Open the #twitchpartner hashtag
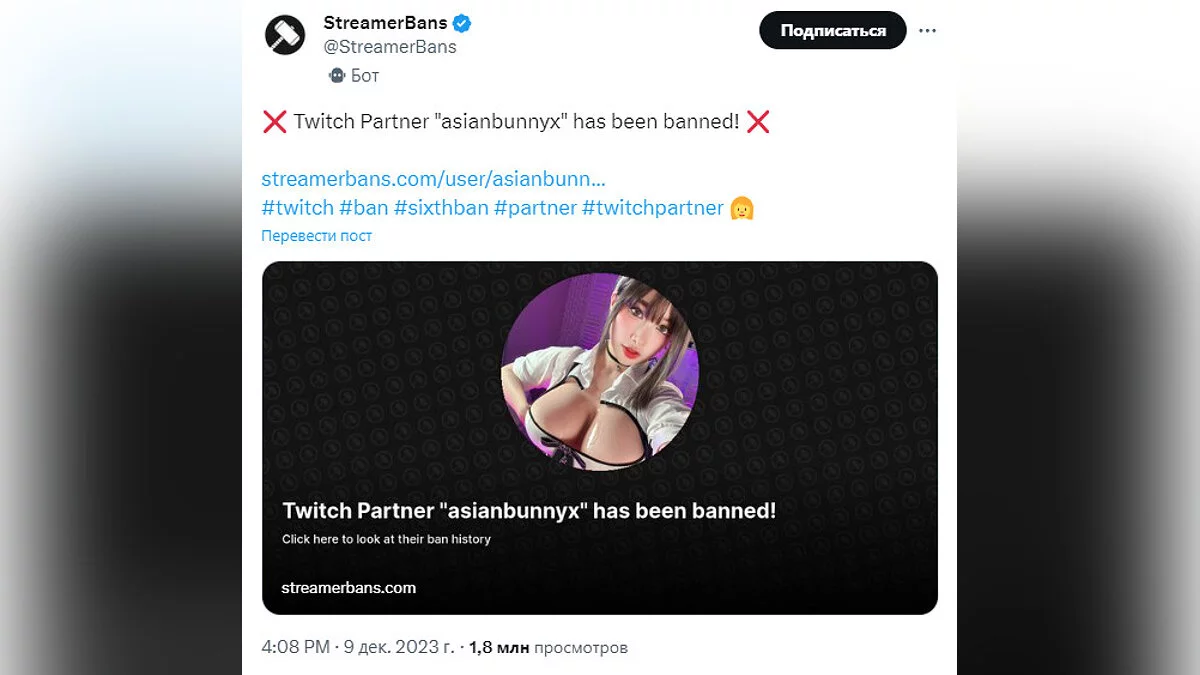The image size is (1200, 675). (652, 208)
